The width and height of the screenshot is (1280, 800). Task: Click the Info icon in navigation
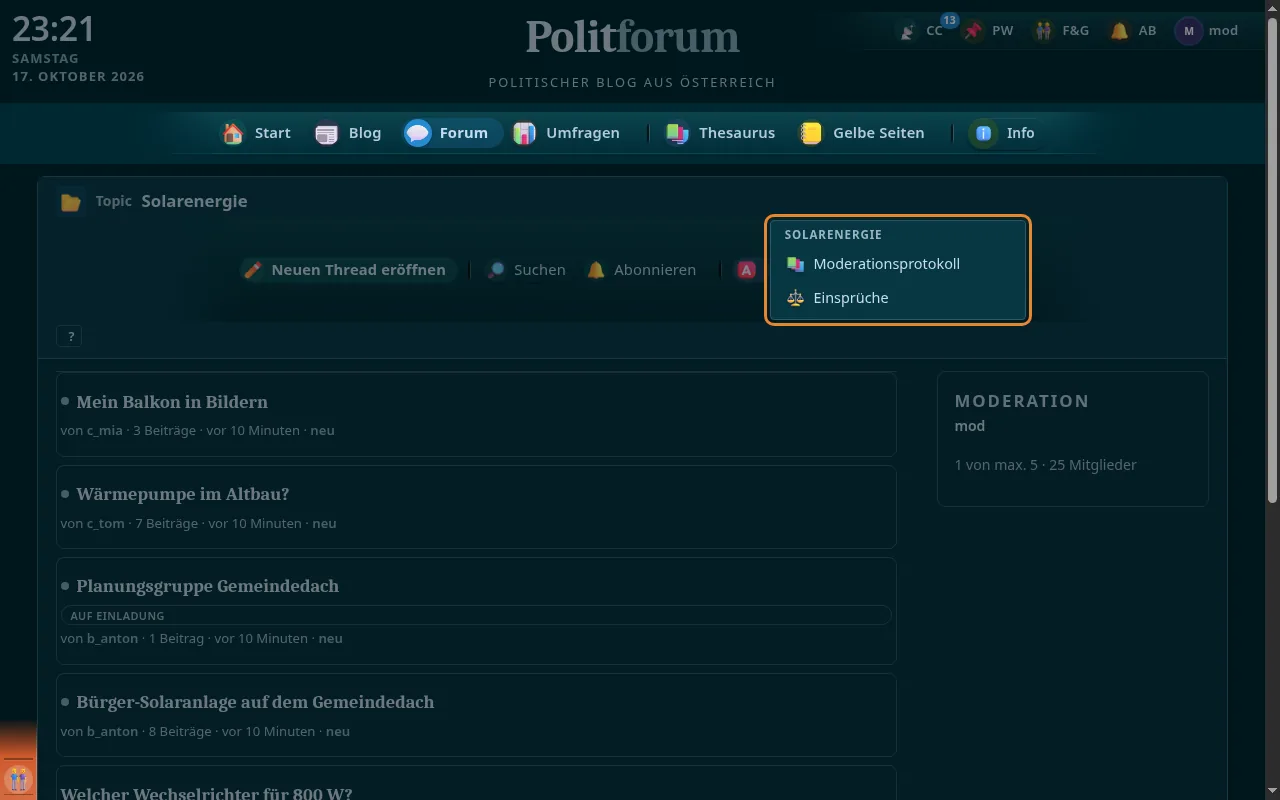(x=984, y=133)
